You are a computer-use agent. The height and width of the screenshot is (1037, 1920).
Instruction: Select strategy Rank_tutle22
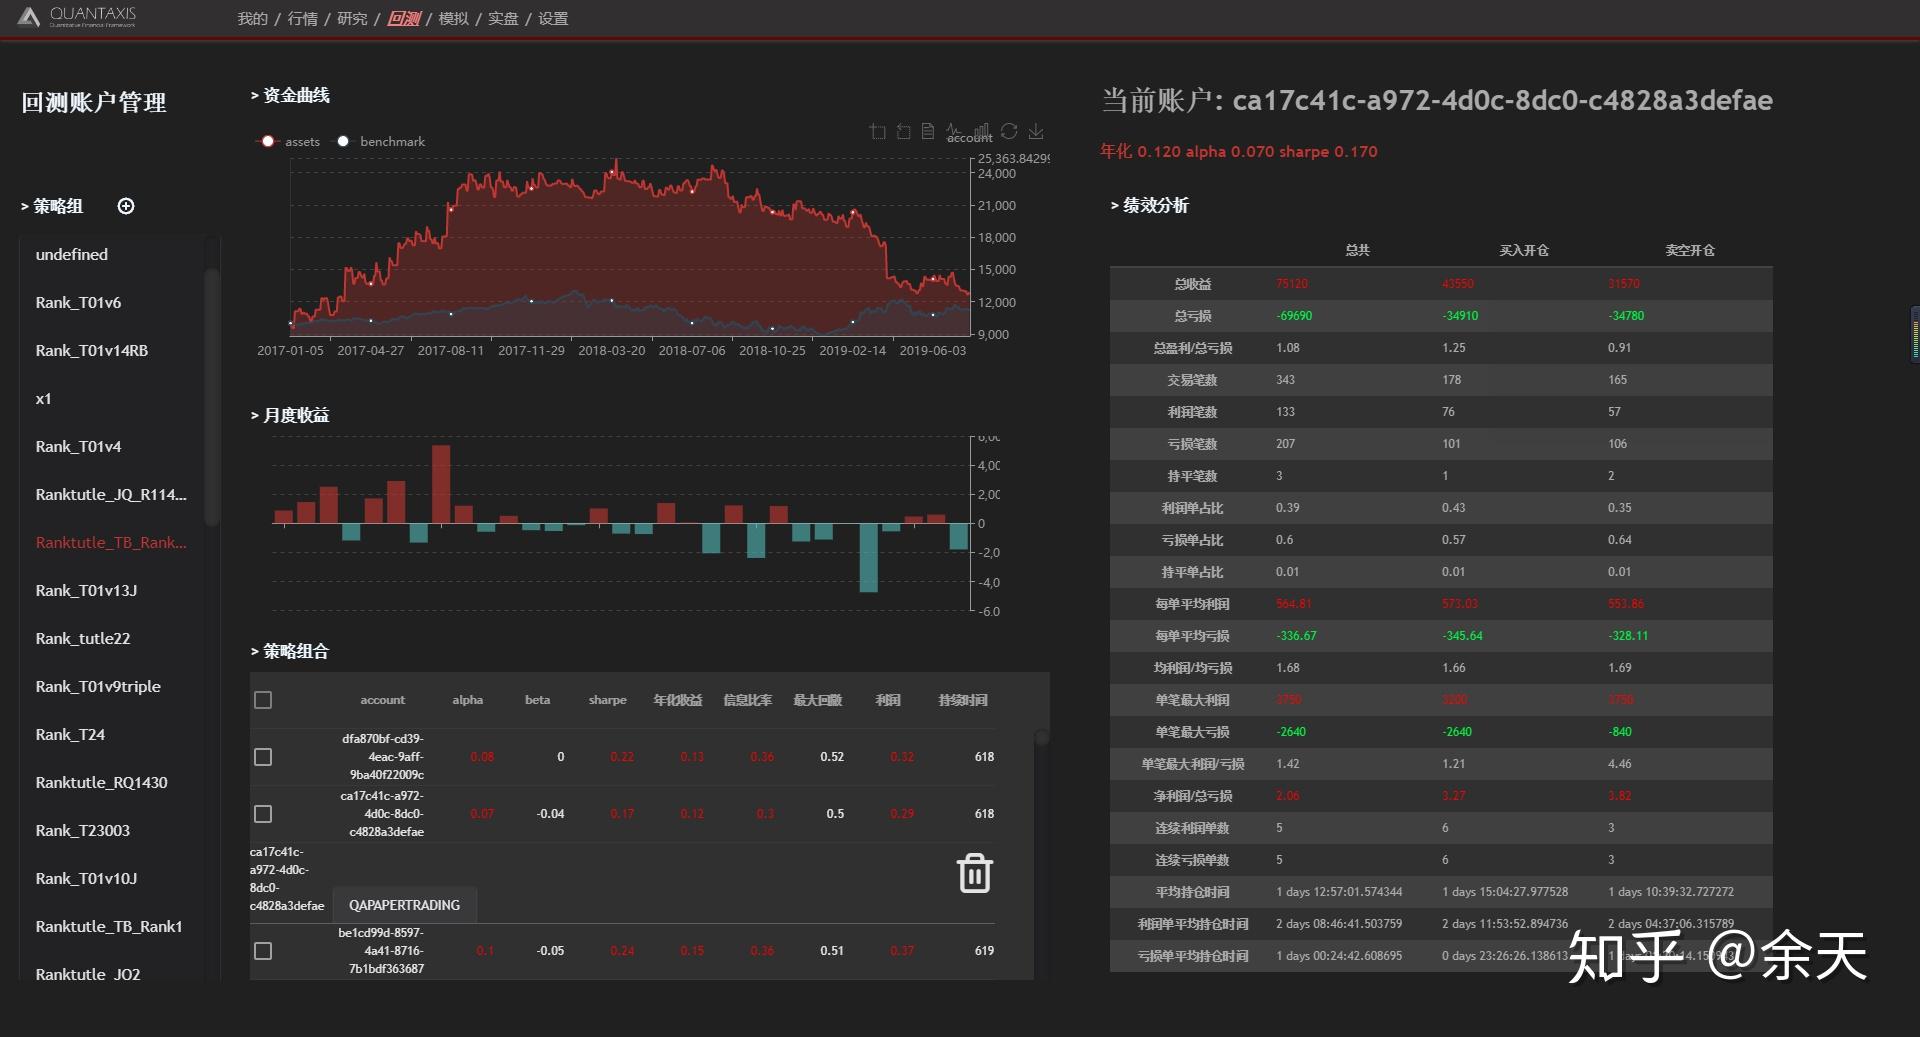click(x=83, y=639)
